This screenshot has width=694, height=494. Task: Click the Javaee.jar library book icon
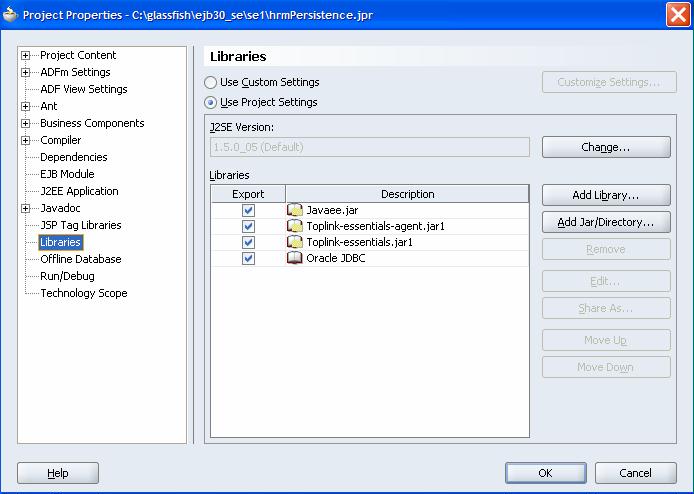click(295, 210)
